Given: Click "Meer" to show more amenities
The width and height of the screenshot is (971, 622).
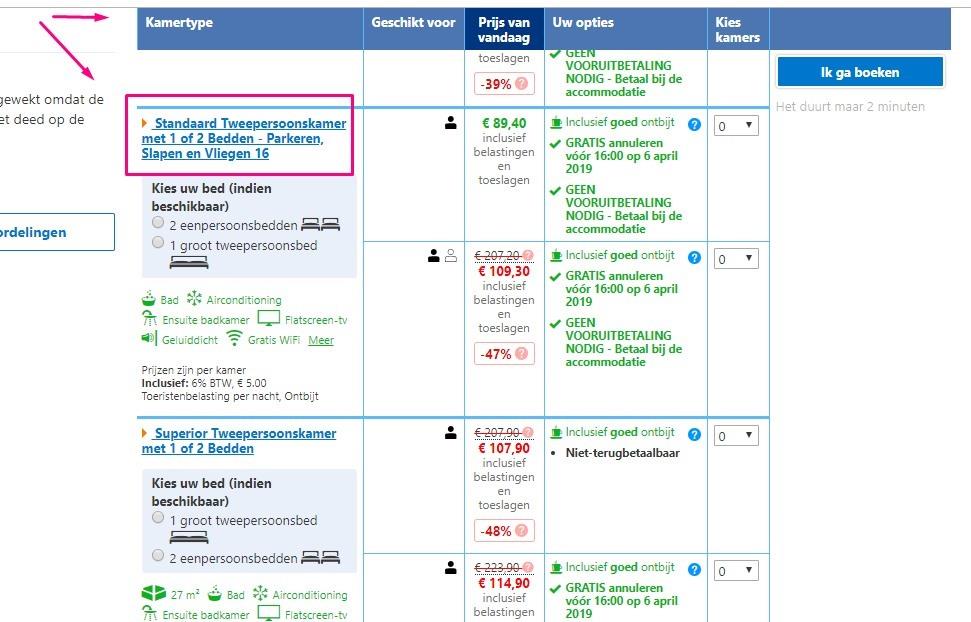Looking at the screenshot, I should coord(321,340).
